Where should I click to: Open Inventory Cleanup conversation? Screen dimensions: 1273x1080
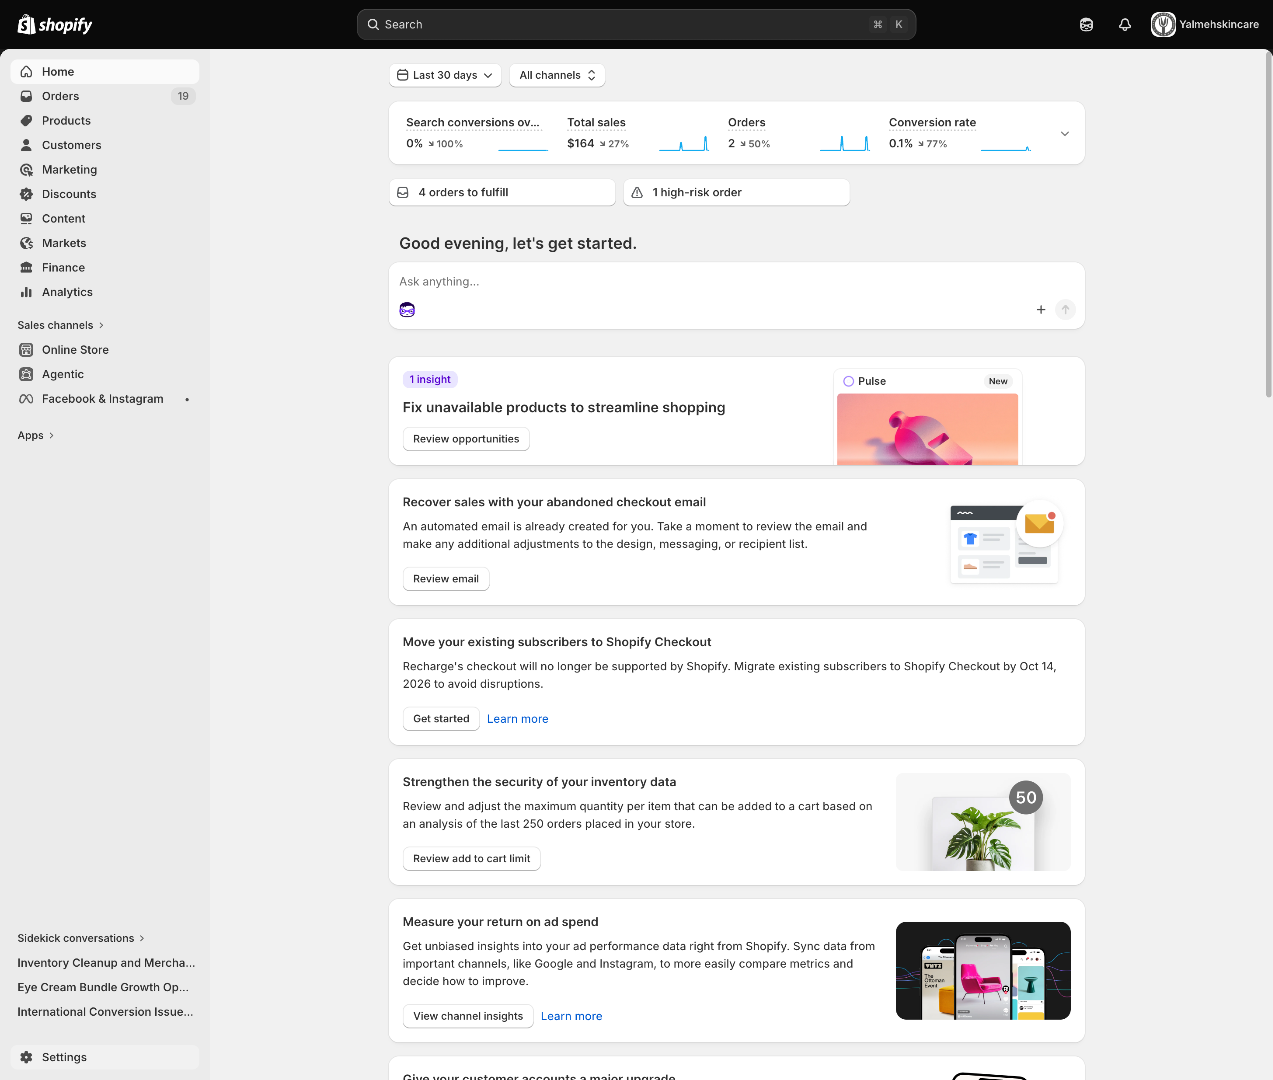click(x=105, y=963)
